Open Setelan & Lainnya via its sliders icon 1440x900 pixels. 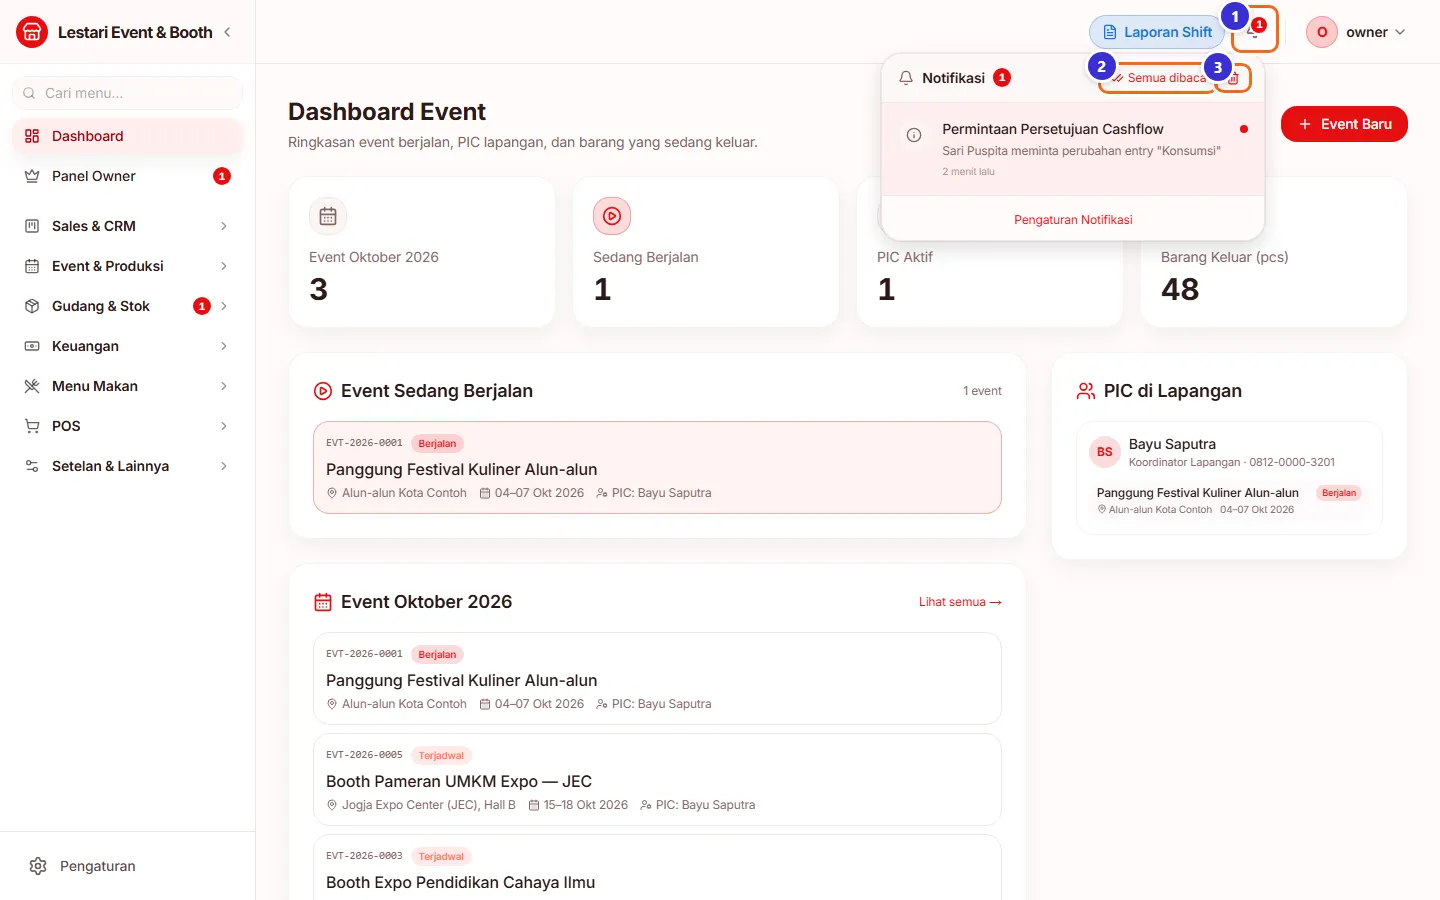pos(32,466)
